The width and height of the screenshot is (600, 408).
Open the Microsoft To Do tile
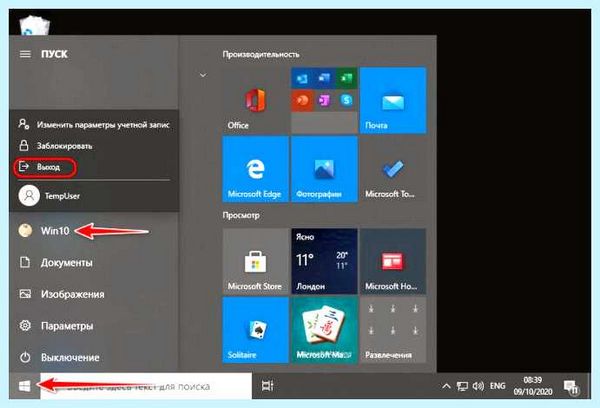393,169
